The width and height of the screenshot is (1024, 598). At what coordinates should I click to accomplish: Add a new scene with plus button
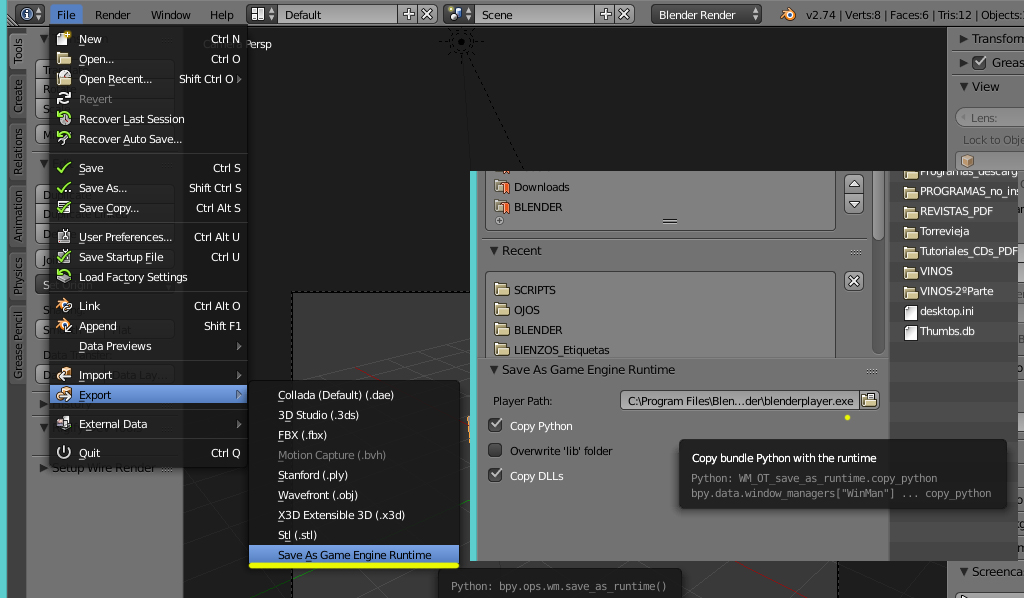click(x=606, y=14)
